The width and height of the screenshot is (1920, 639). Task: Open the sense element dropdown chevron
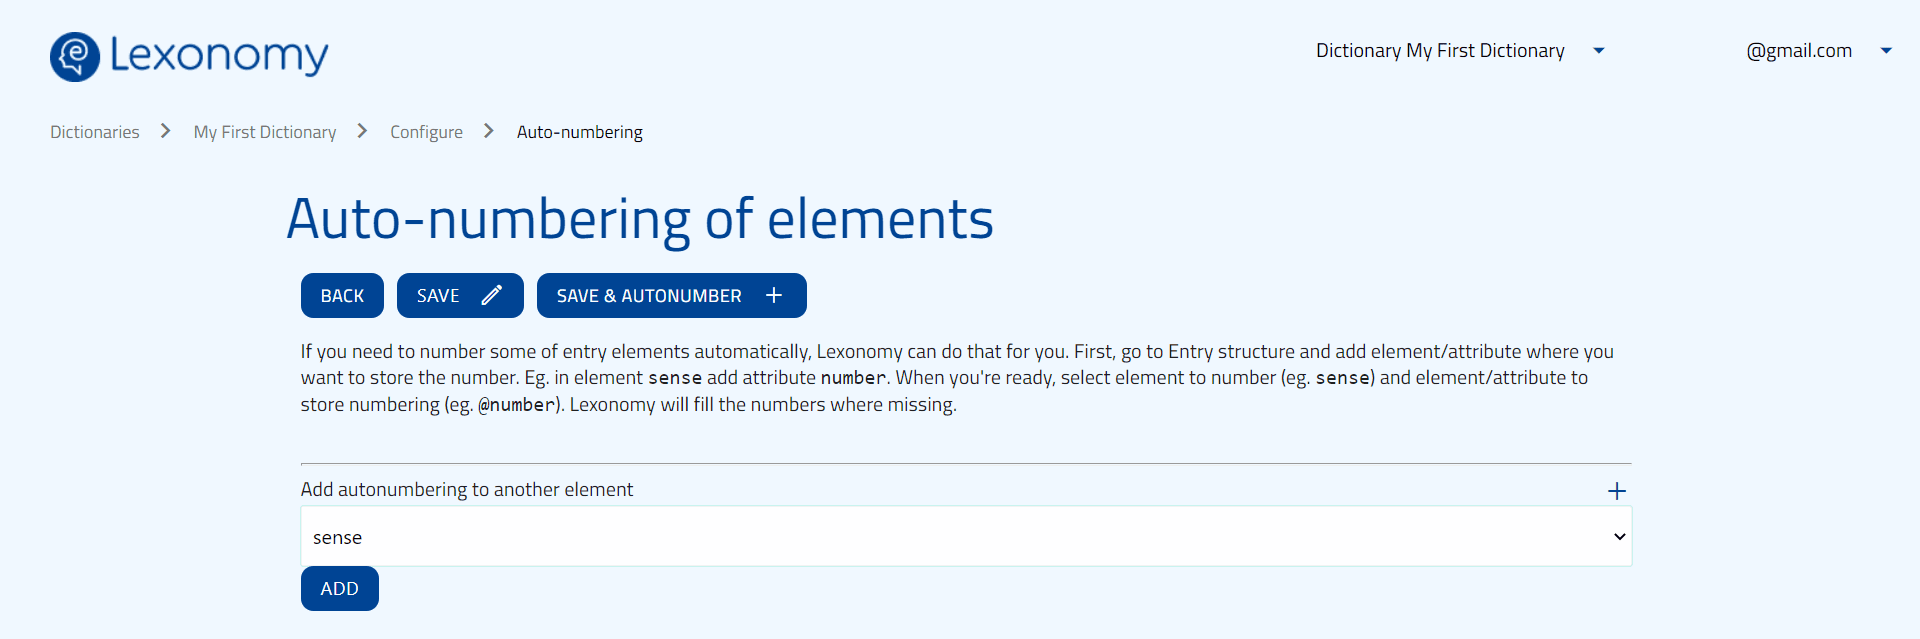pos(1619,537)
